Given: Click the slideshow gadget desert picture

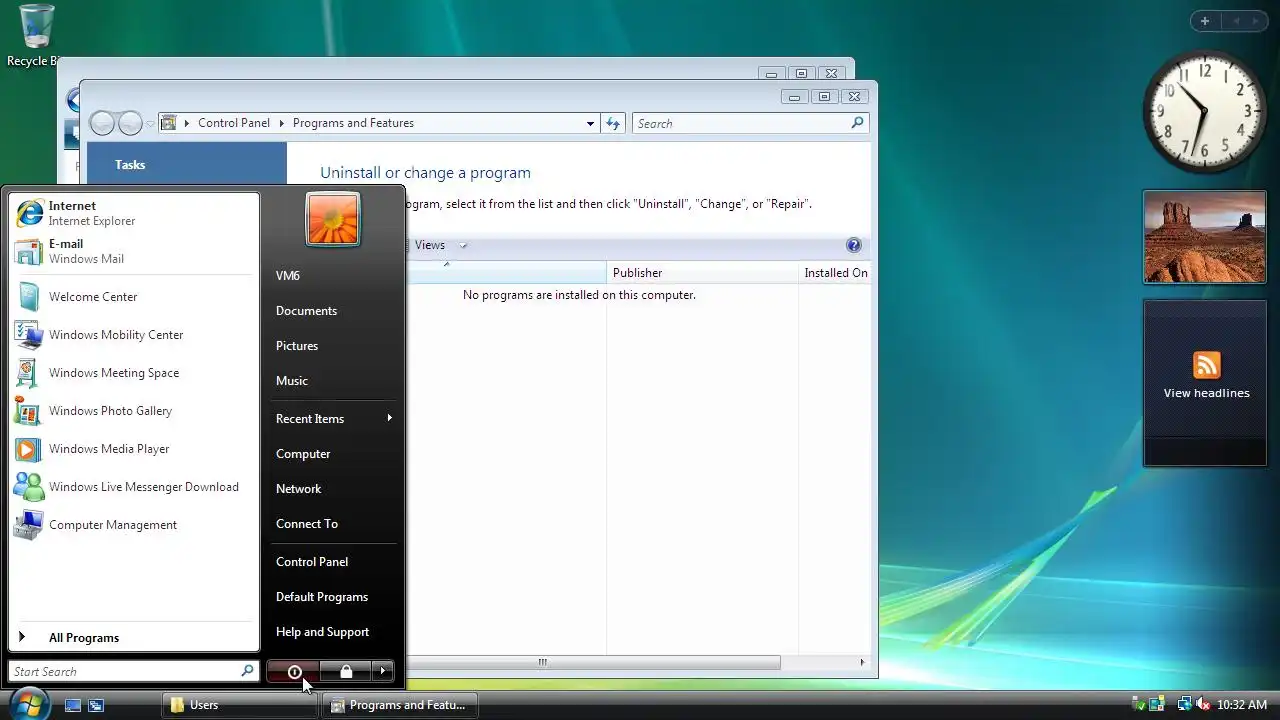Looking at the screenshot, I should (1205, 237).
